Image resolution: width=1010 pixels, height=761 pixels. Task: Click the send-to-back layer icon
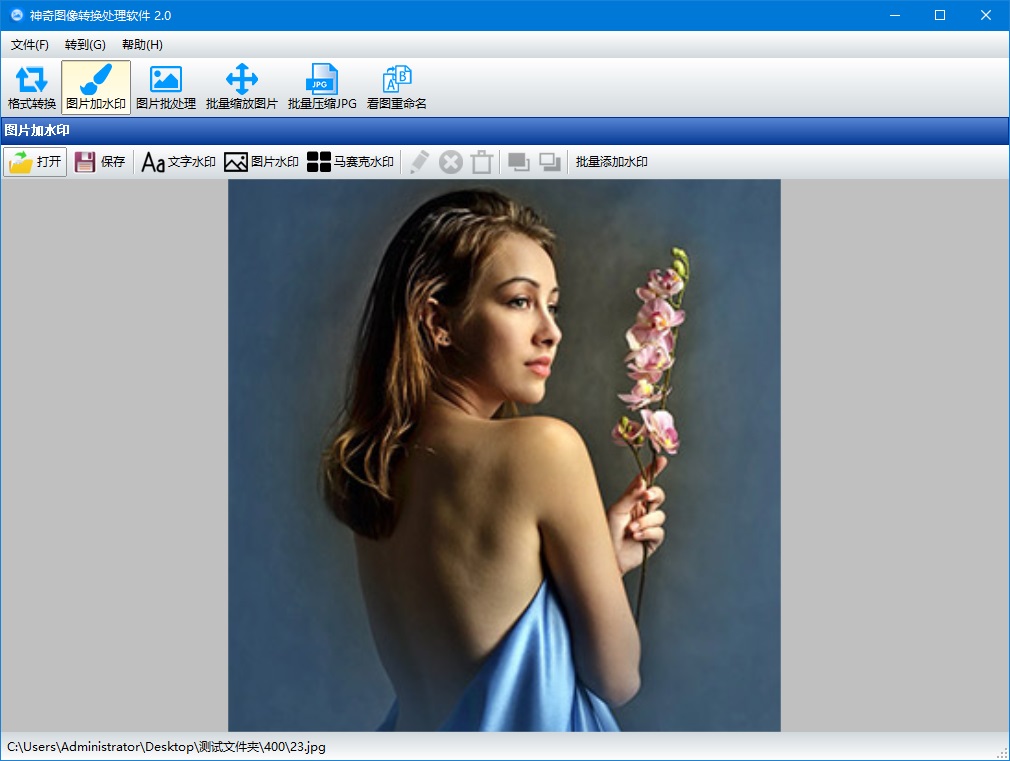550,162
